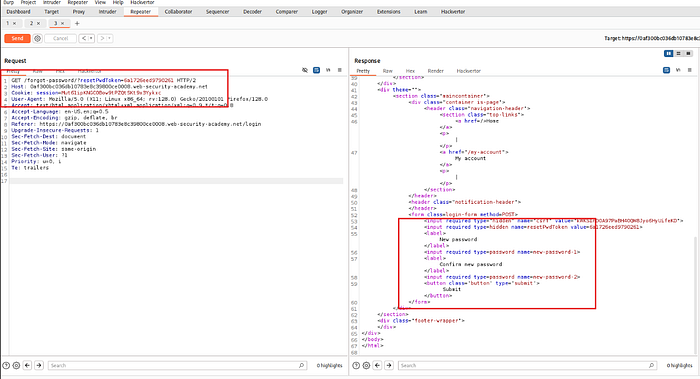
Task: Switch to Repeater tab 2
Action: 31,23
